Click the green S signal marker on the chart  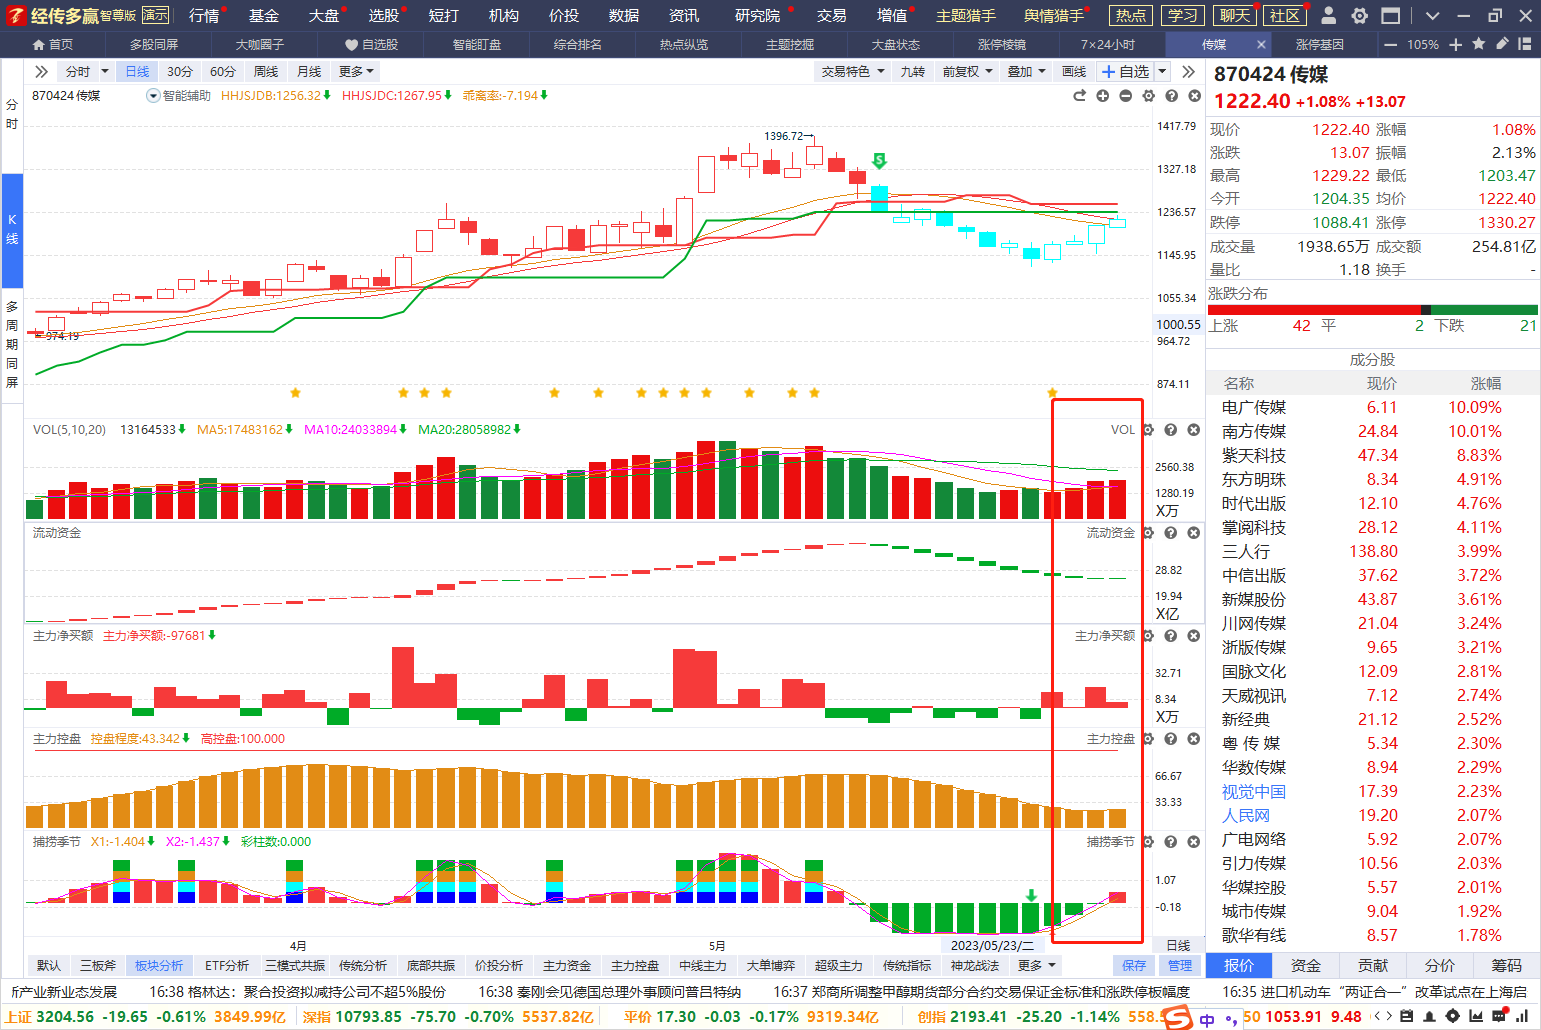click(879, 160)
